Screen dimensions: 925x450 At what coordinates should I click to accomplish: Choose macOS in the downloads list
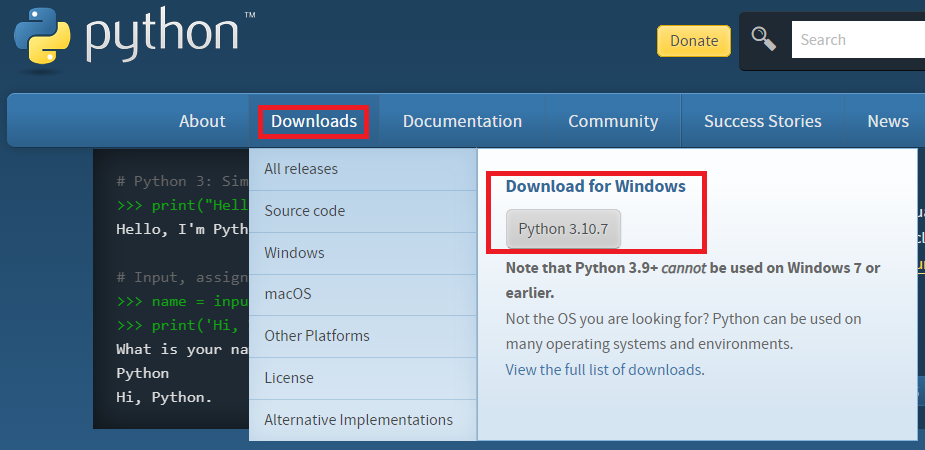pos(363,294)
